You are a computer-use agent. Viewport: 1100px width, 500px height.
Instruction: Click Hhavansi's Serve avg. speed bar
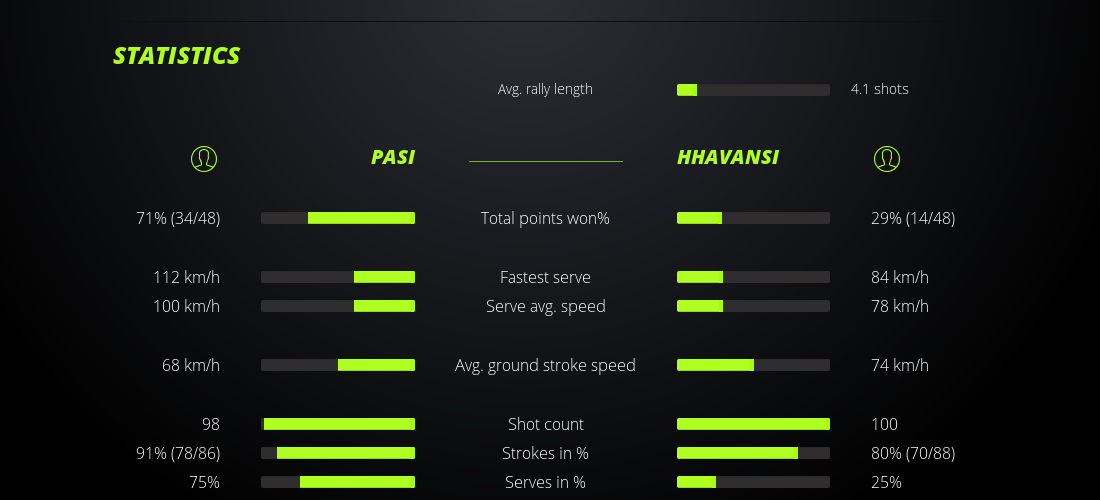pyautogui.click(x=753, y=306)
